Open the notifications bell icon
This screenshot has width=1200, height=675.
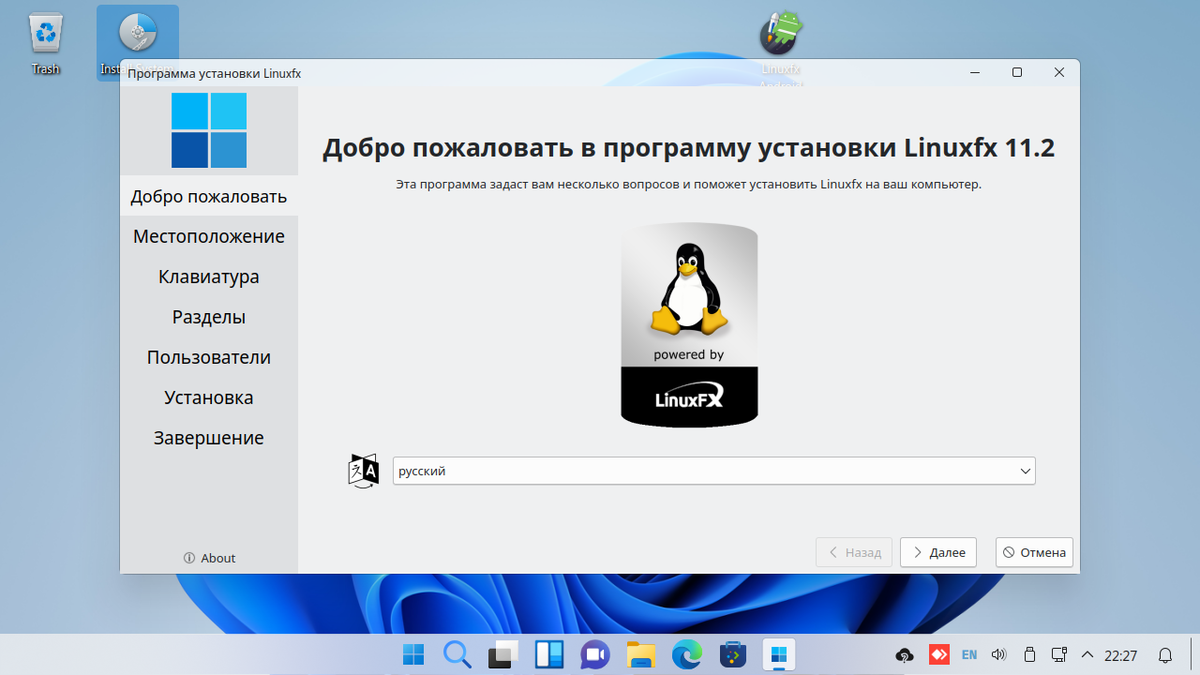pos(1165,656)
